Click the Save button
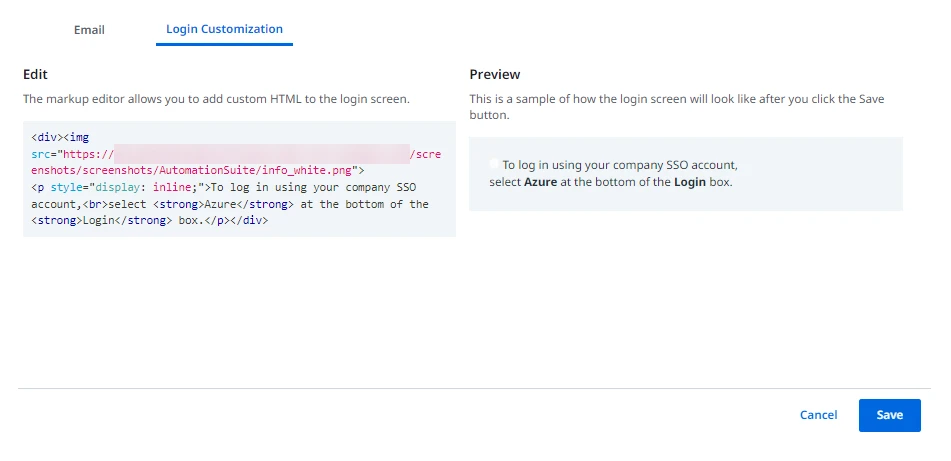Viewport: 951px width, 461px height. 890,416
